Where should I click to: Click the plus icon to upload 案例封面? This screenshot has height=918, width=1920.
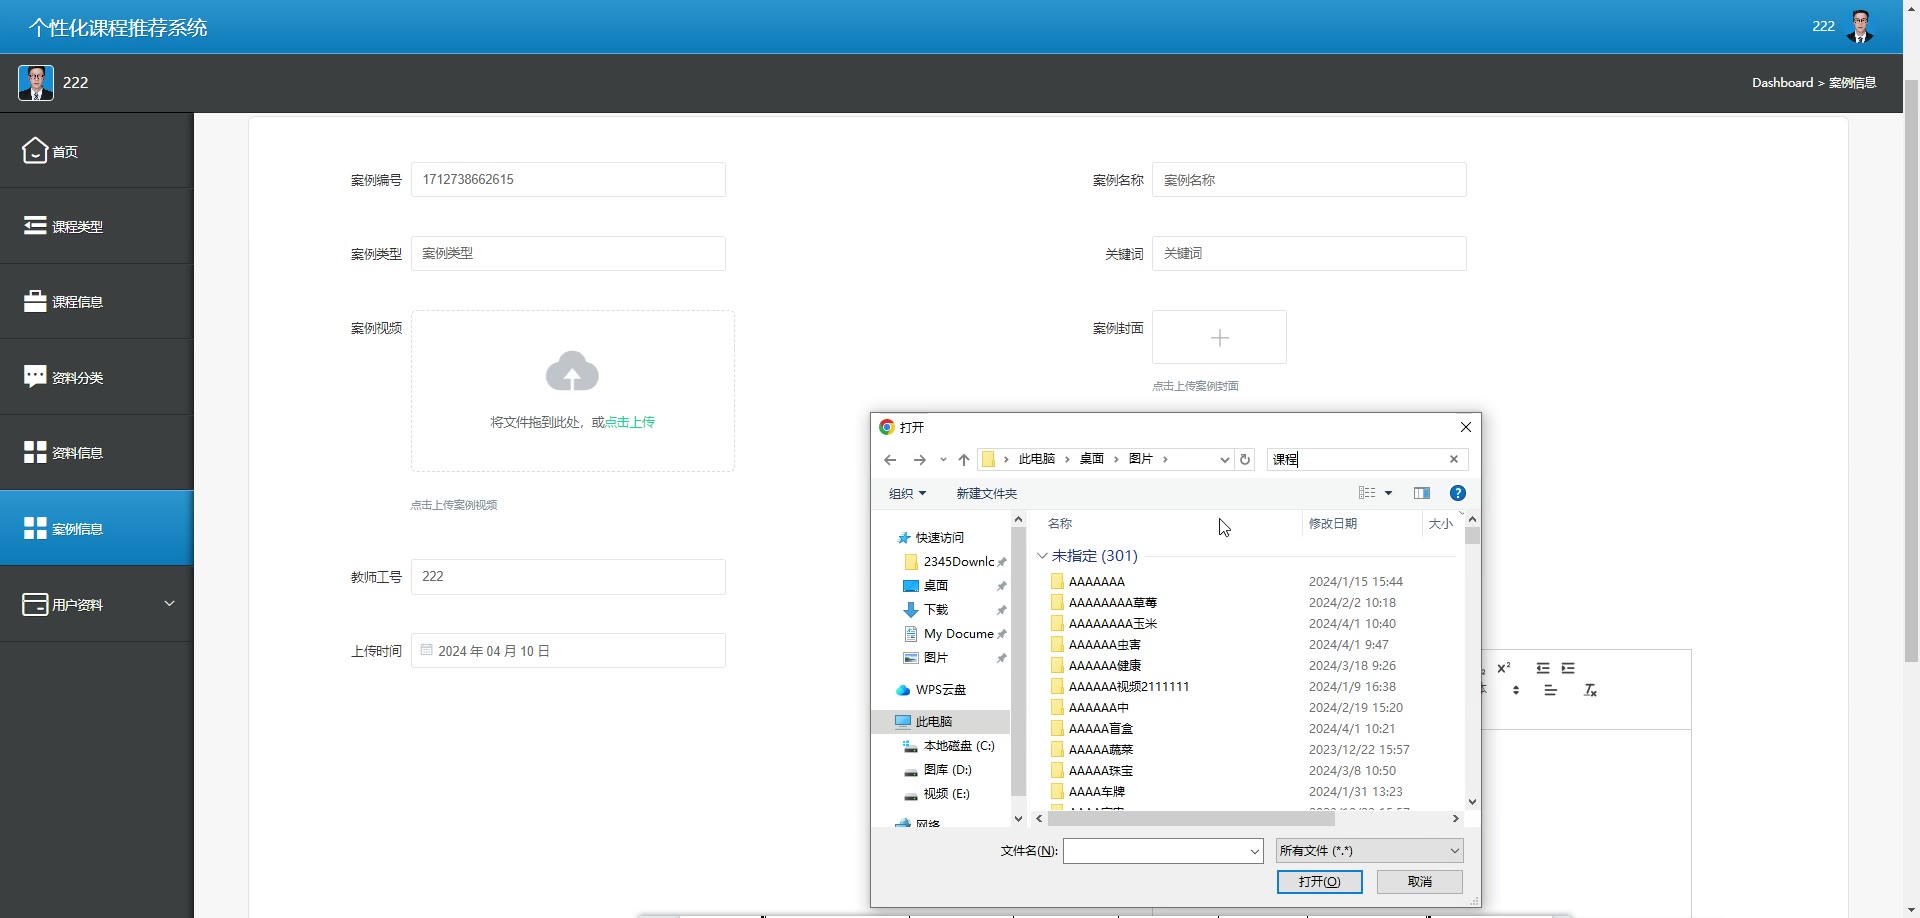tap(1219, 338)
